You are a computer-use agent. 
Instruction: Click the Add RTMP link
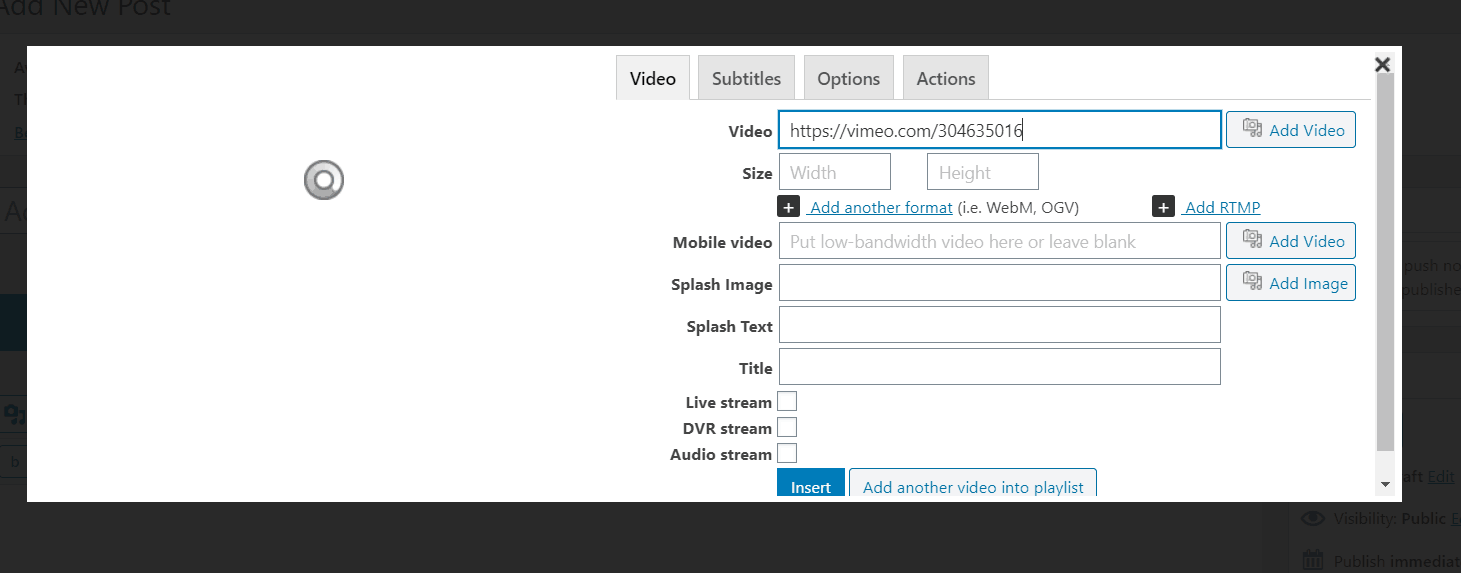point(1221,207)
